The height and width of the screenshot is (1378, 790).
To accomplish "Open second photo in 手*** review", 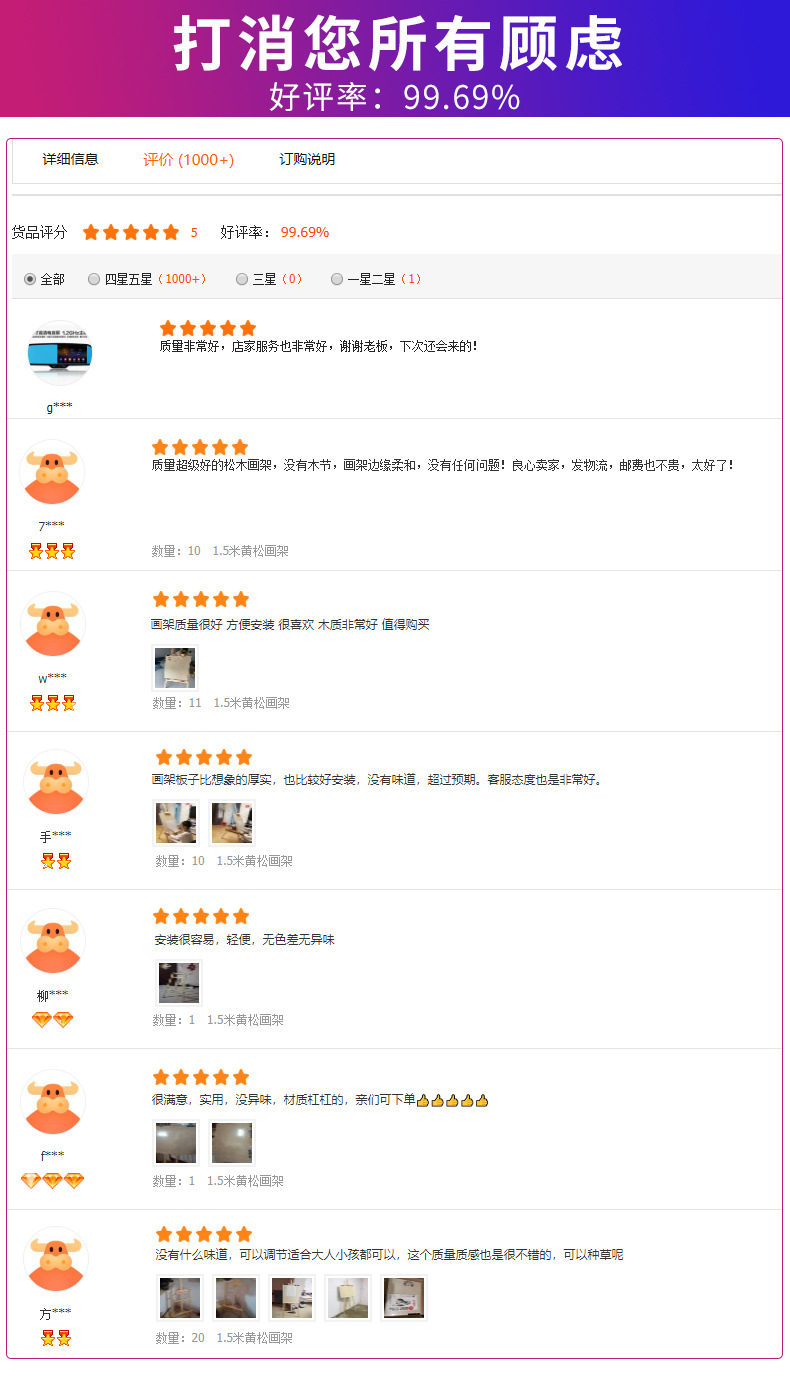I will pyautogui.click(x=232, y=823).
